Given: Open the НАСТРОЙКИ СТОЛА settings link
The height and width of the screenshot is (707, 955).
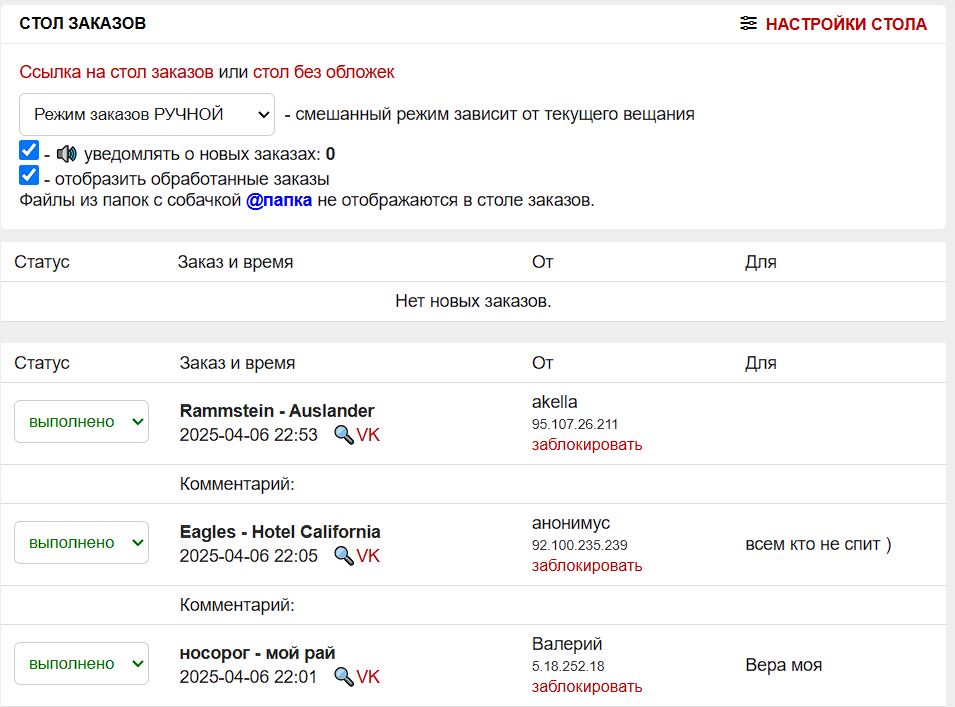Looking at the screenshot, I should tap(846, 24).
